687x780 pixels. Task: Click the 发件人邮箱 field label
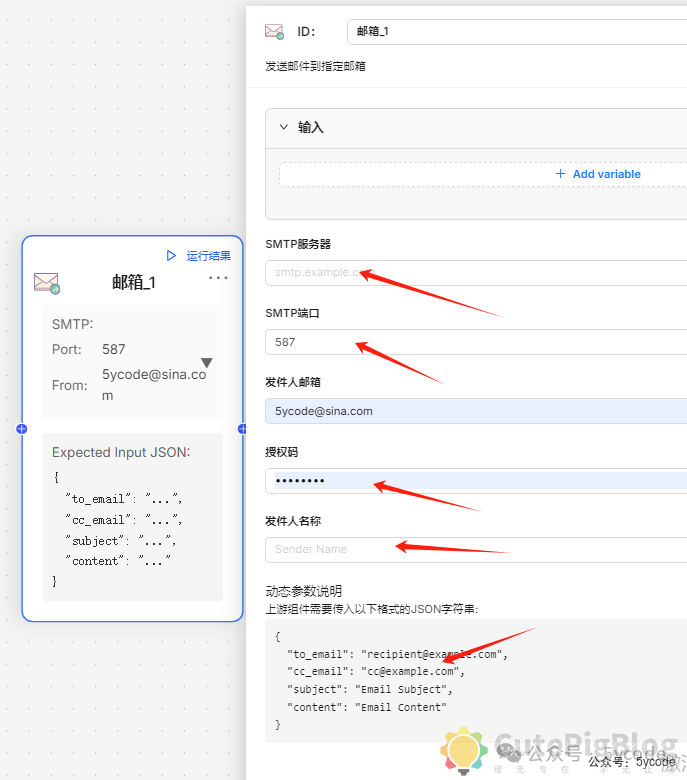coord(293,382)
